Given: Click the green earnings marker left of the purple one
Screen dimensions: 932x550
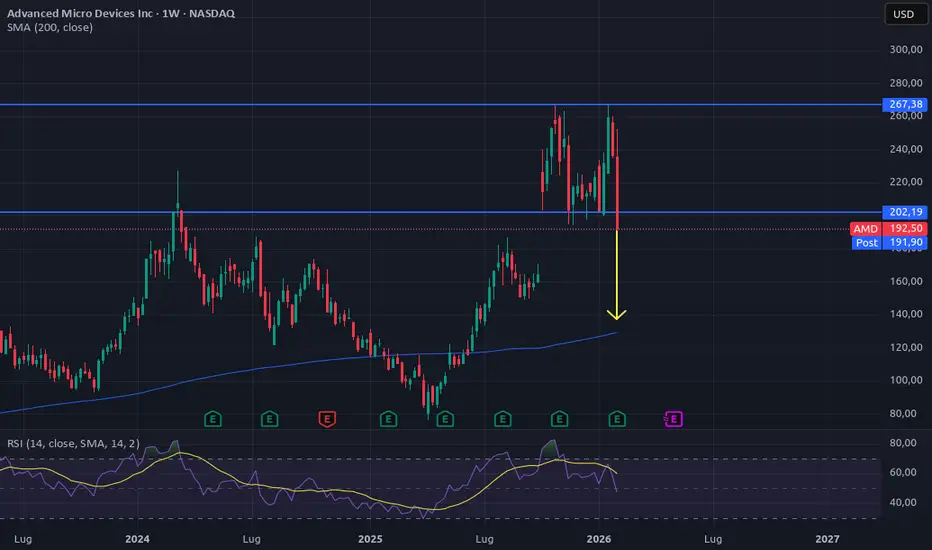Looking at the screenshot, I should click(617, 419).
